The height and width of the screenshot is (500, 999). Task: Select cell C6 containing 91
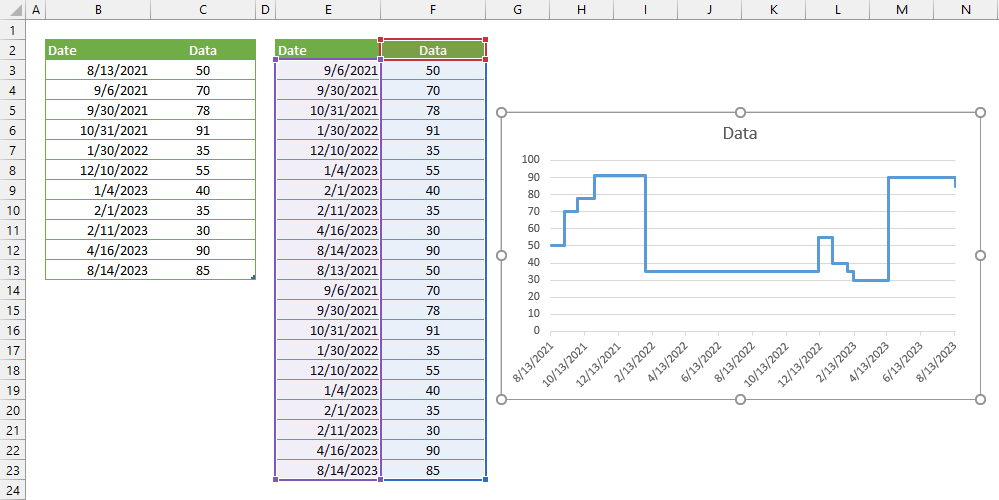[203, 130]
